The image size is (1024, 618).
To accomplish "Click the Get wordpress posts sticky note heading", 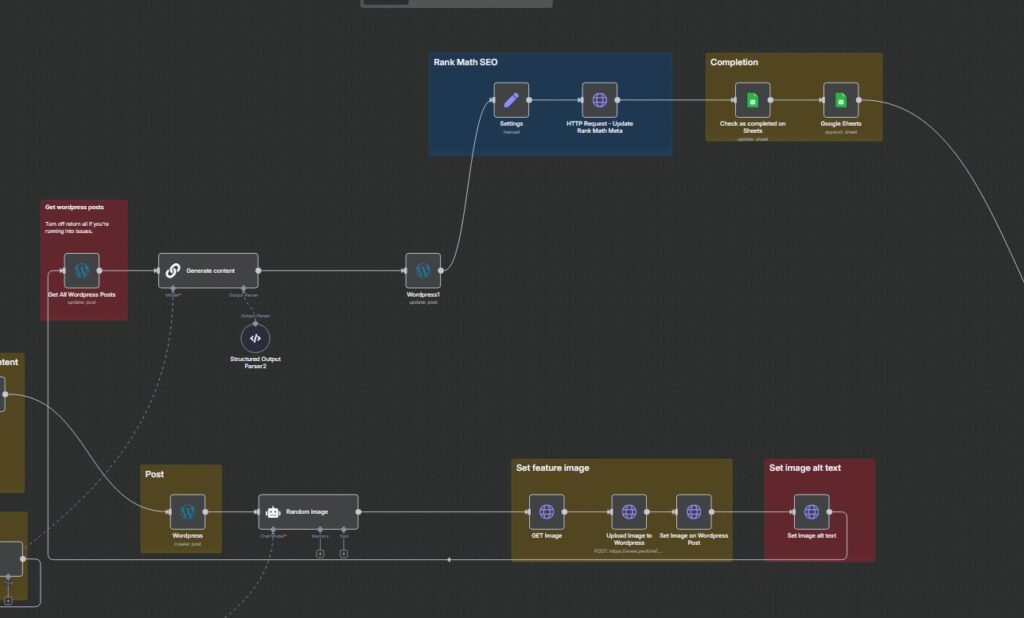I will [x=74, y=207].
